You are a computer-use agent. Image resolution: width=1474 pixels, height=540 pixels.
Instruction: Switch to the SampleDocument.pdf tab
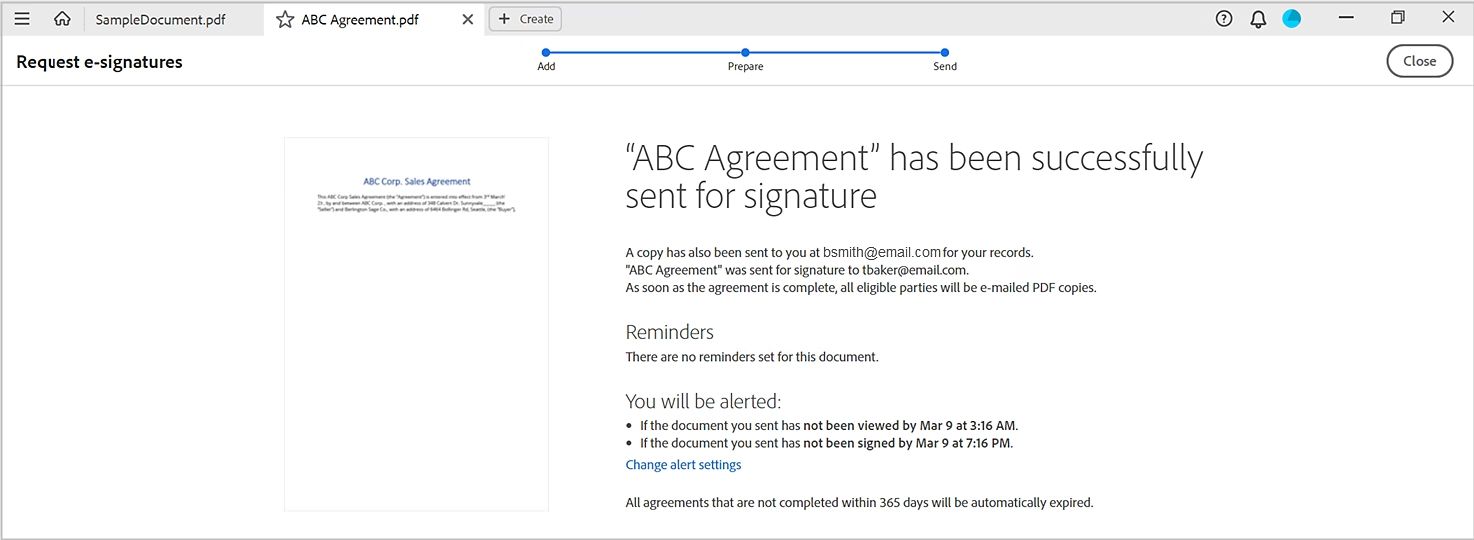[x=160, y=19]
